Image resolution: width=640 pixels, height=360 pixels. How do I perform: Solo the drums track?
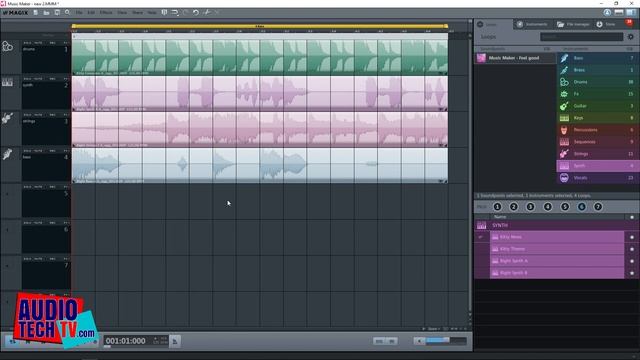click(x=27, y=43)
